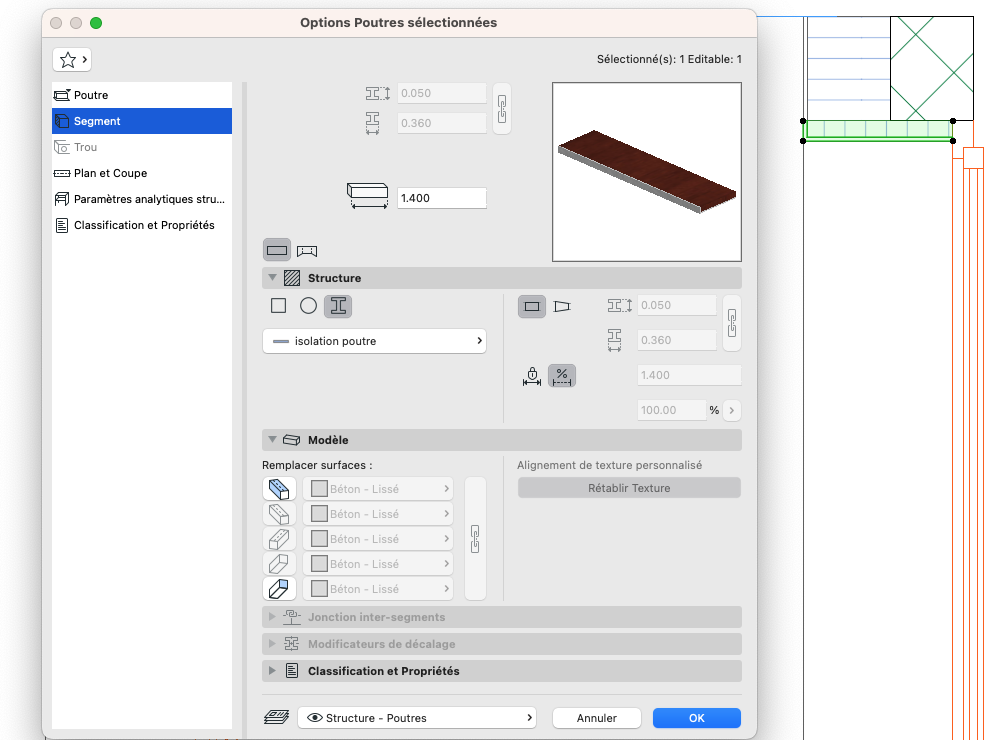Image resolution: width=1007 pixels, height=740 pixels.
Task: Select fixed segment length icon
Action: point(532,376)
